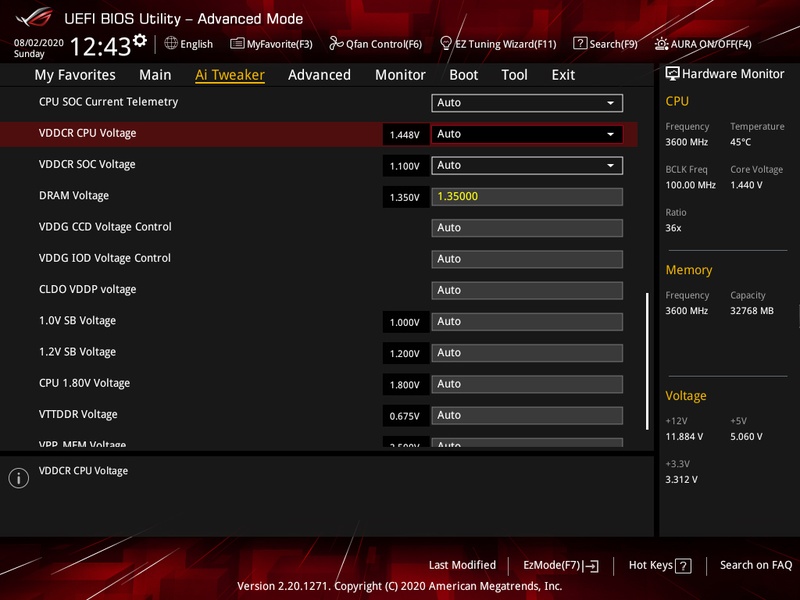Image resolution: width=800 pixels, height=600 pixels.
Task: Click the 1.448V current value
Action: click(x=405, y=135)
